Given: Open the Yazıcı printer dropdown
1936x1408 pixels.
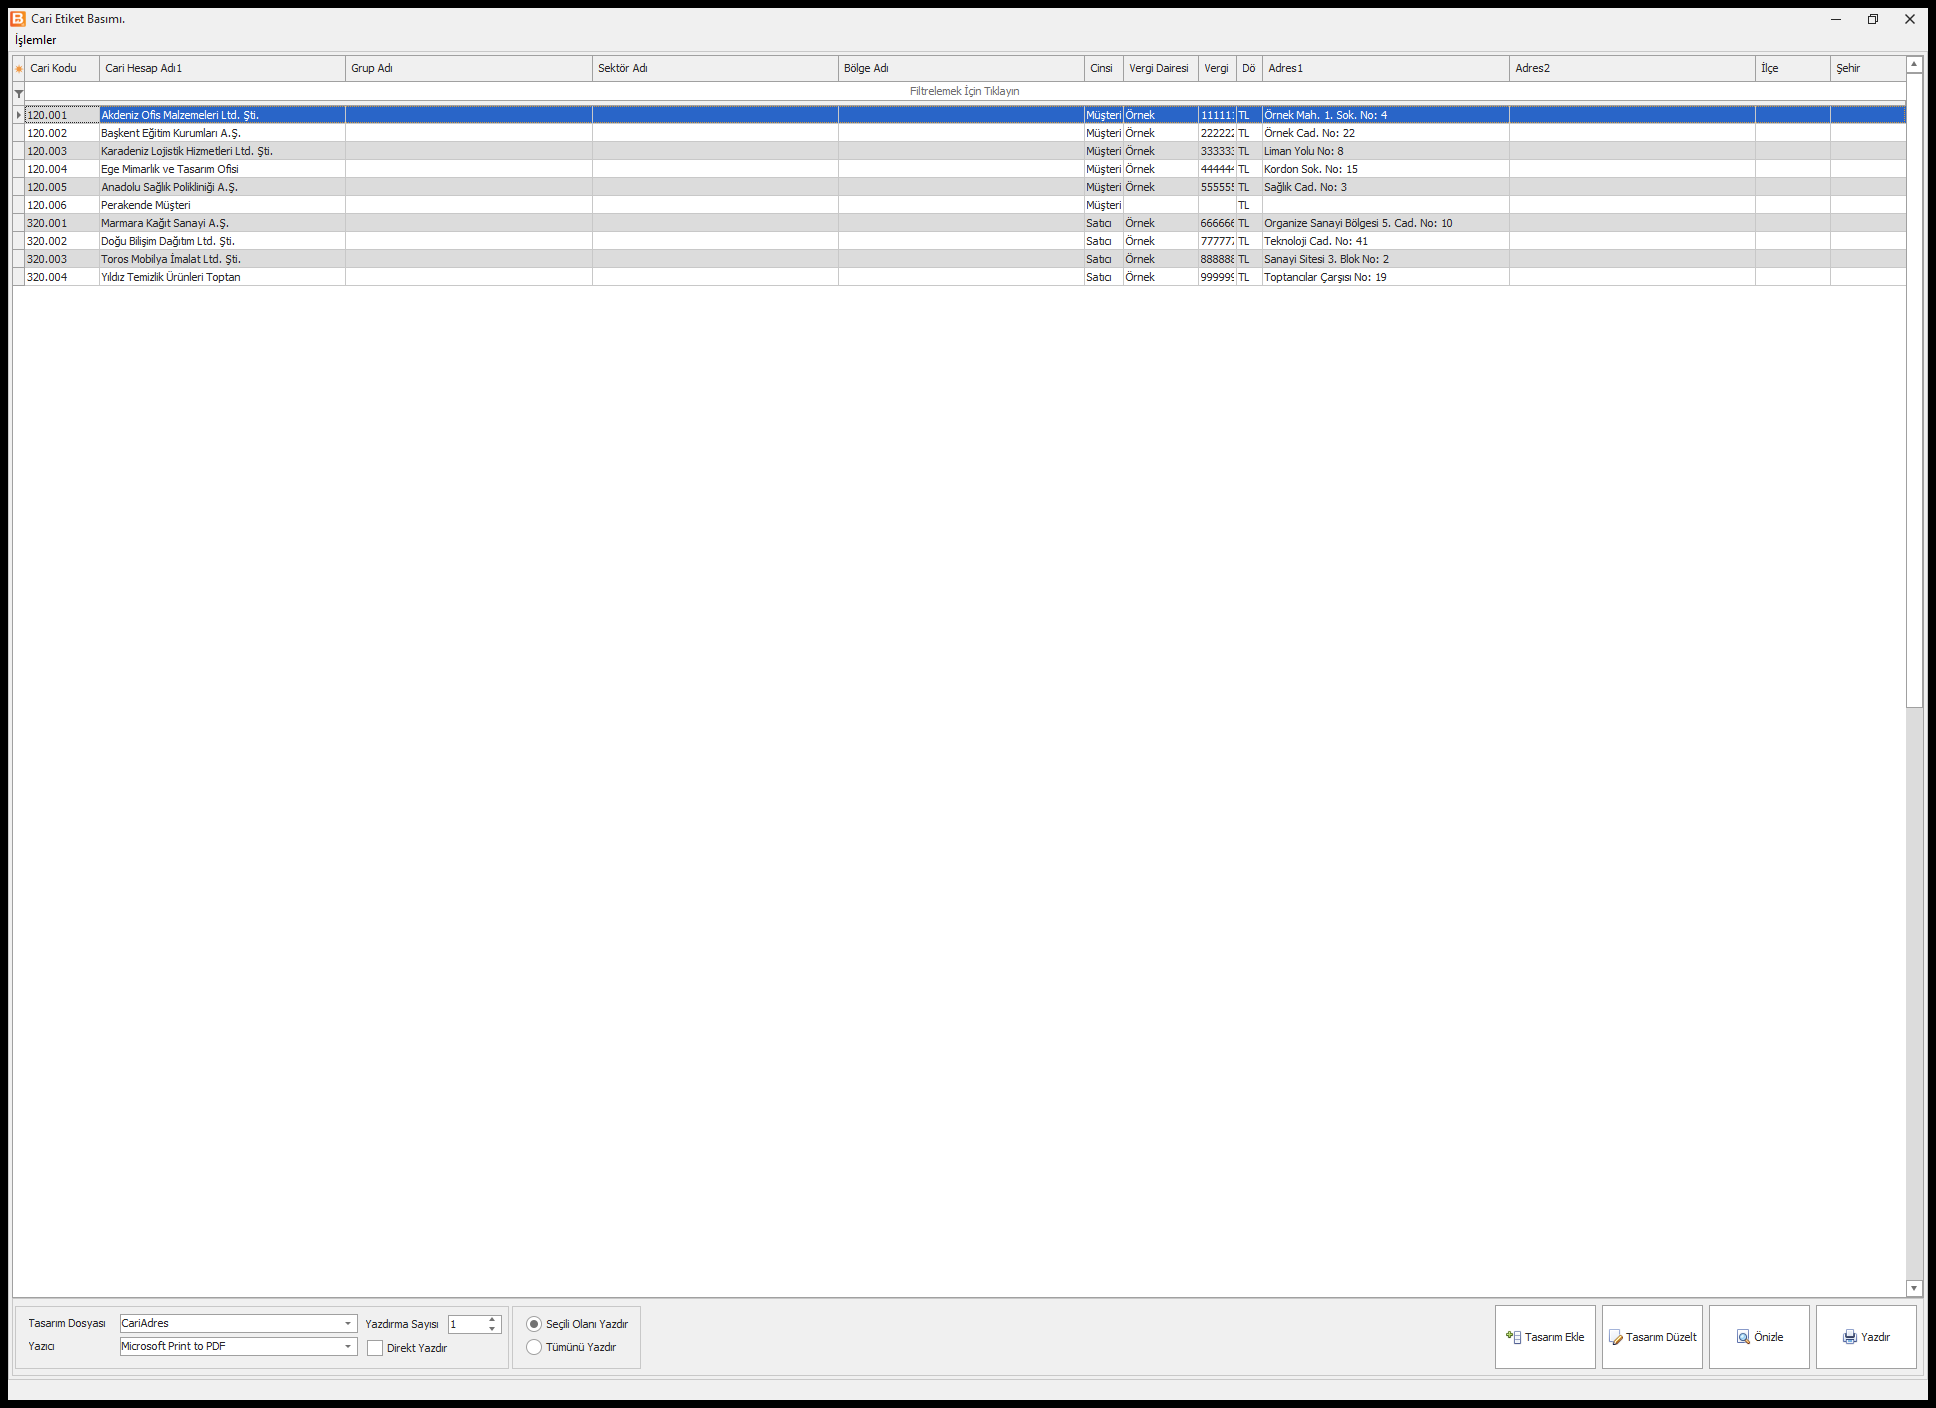Looking at the screenshot, I should click(x=348, y=1346).
